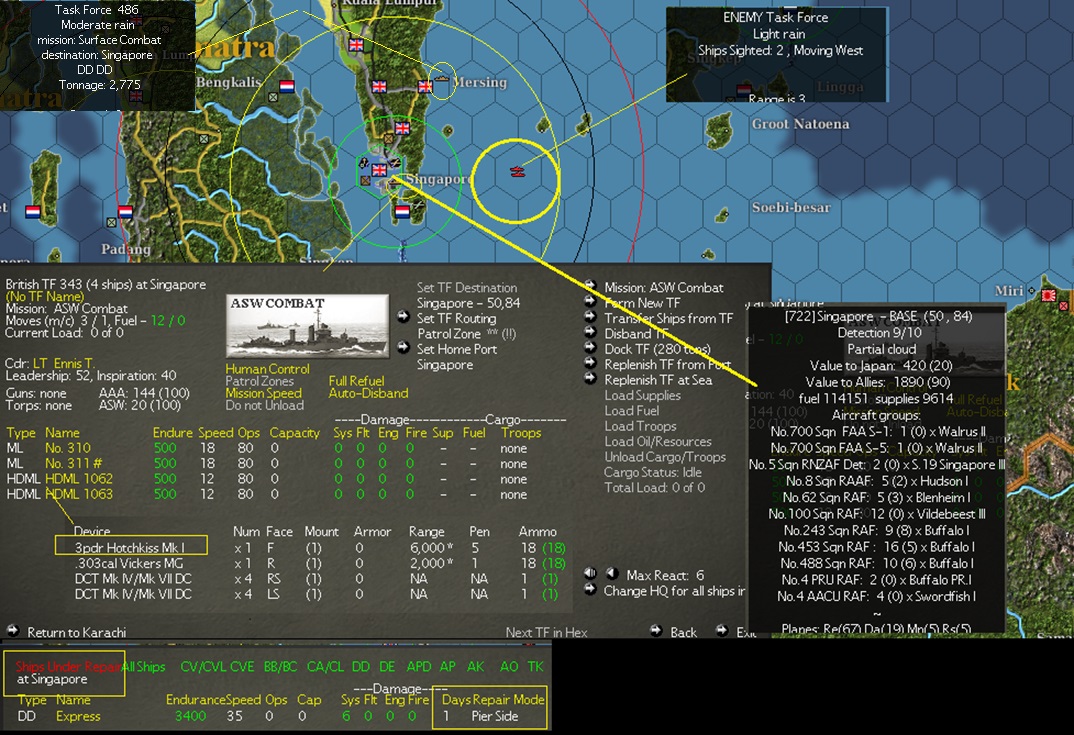The height and width of the screenshot is (735, 1074).
Task: Click the 3pdr Hotchkiss Mk I device
Action: click(130, 548)
